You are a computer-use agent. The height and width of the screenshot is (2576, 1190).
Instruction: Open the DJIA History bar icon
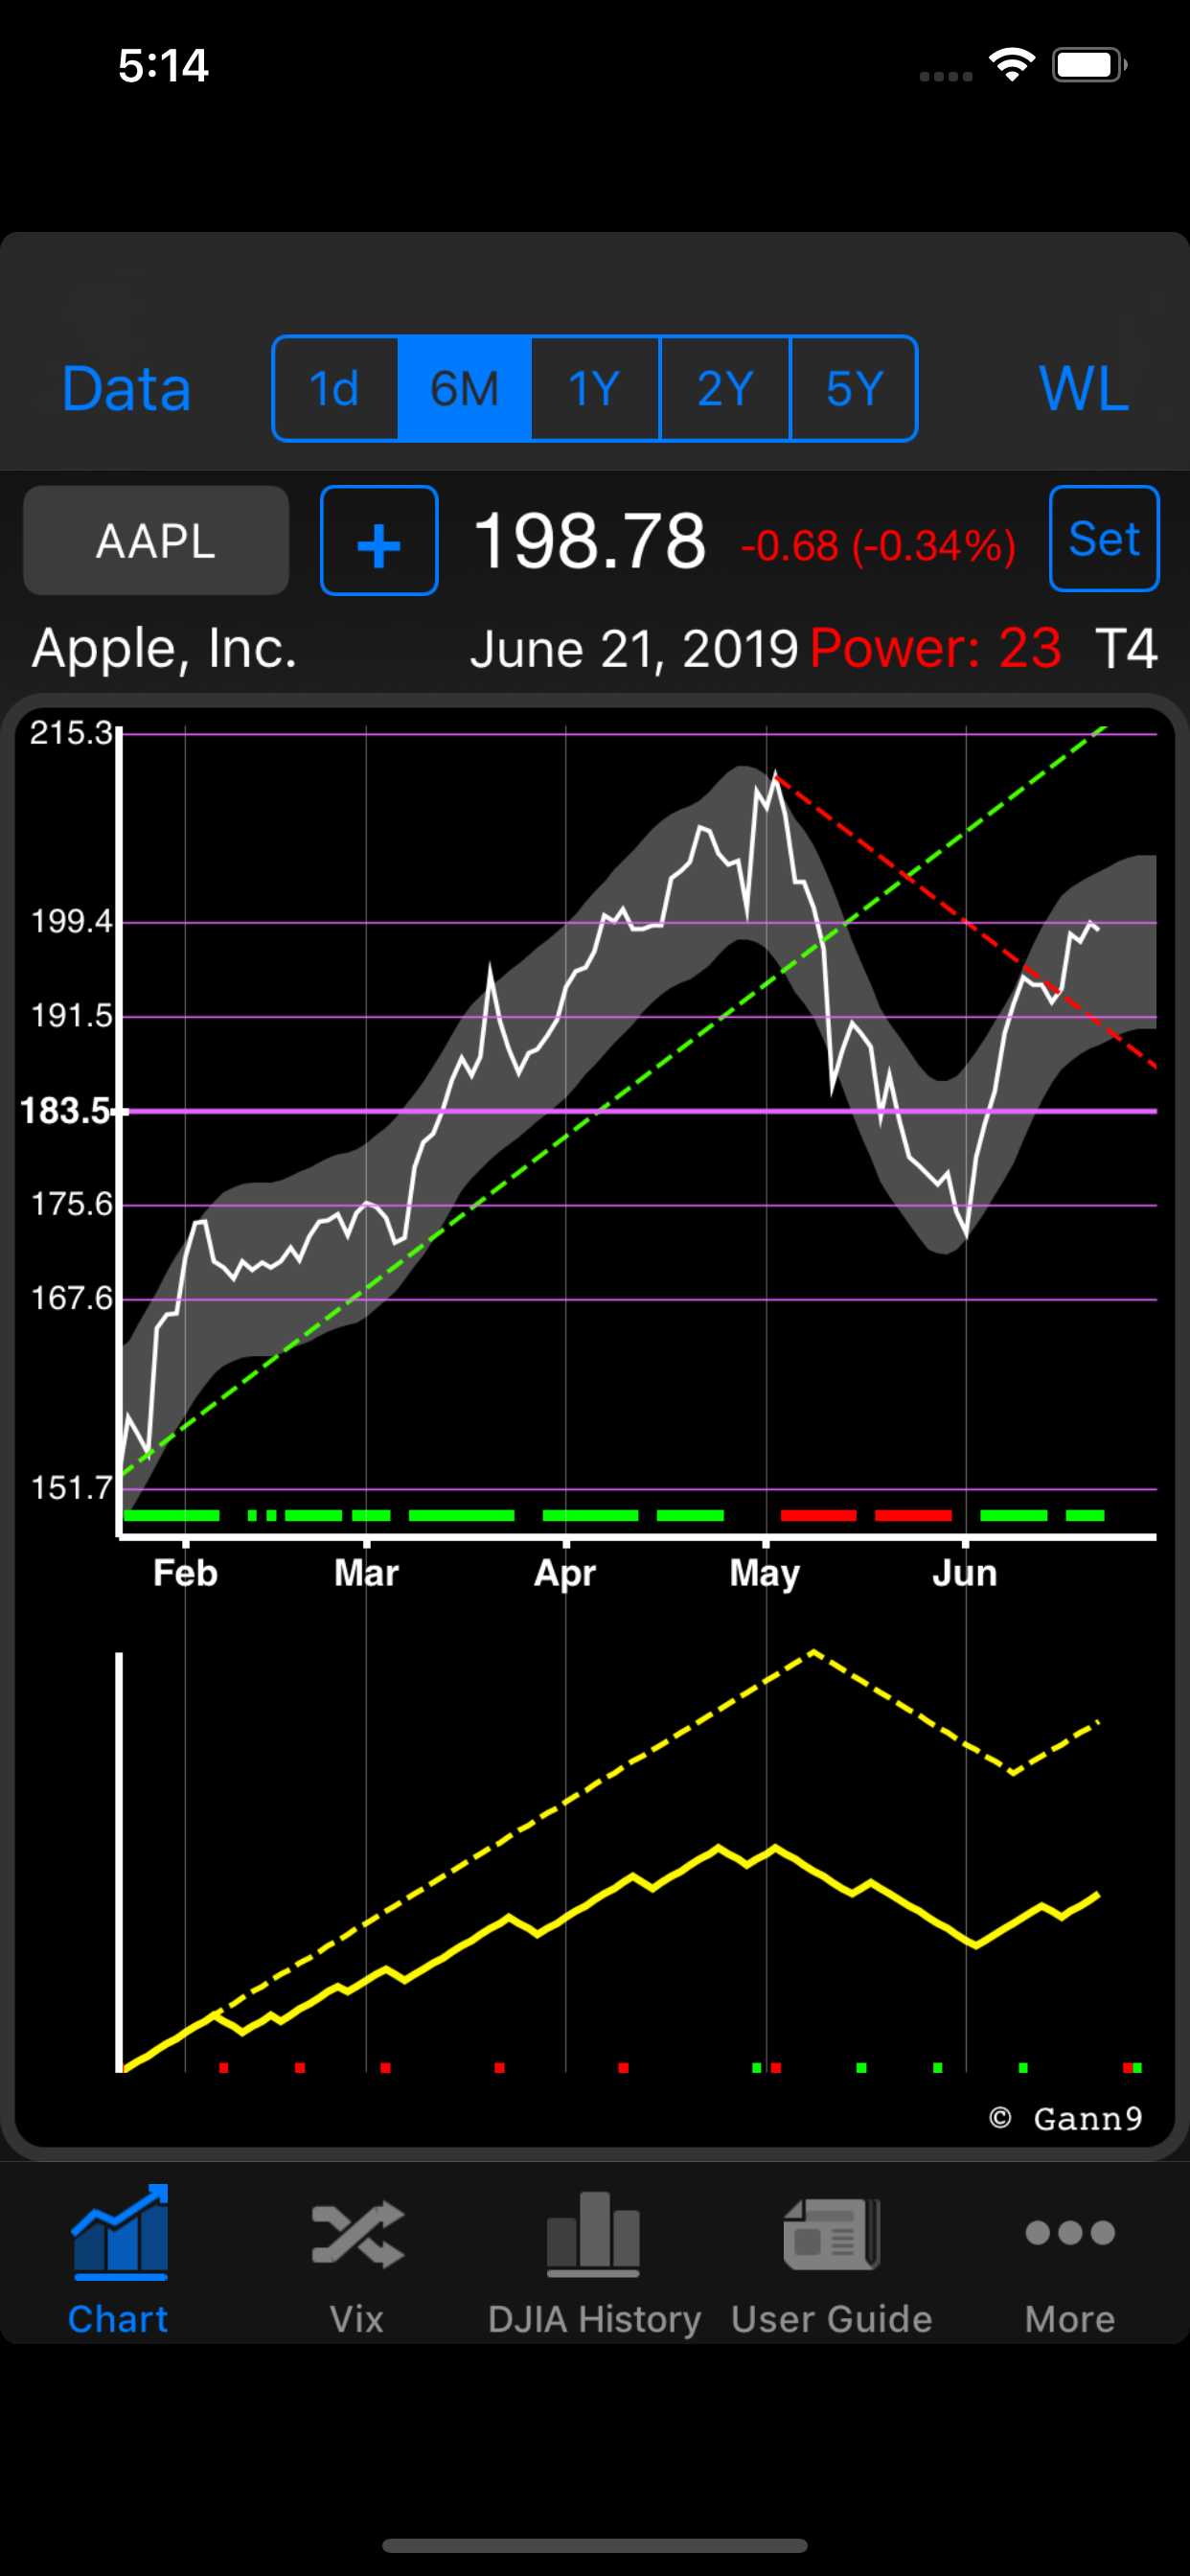tap(593, 2234)
